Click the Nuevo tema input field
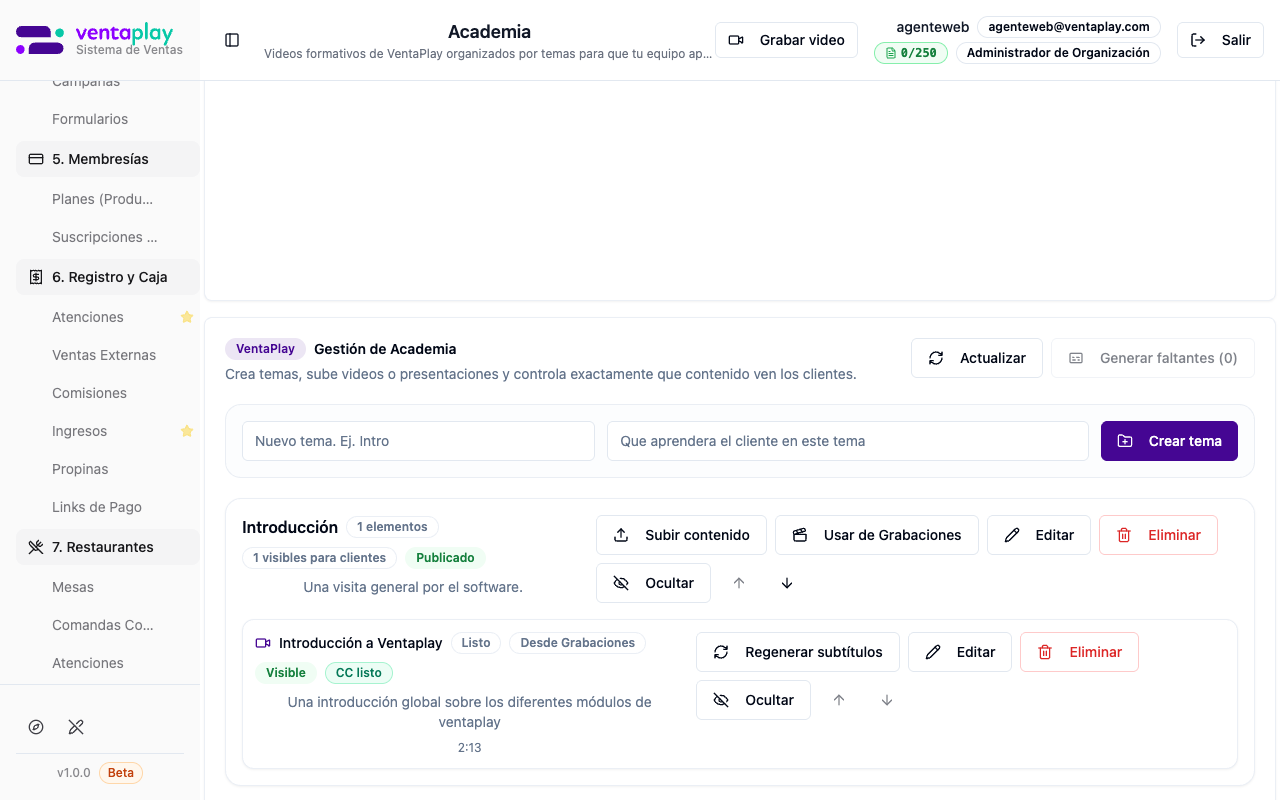Viewport: 1280px width, 800px height. (x=418, y=441)
